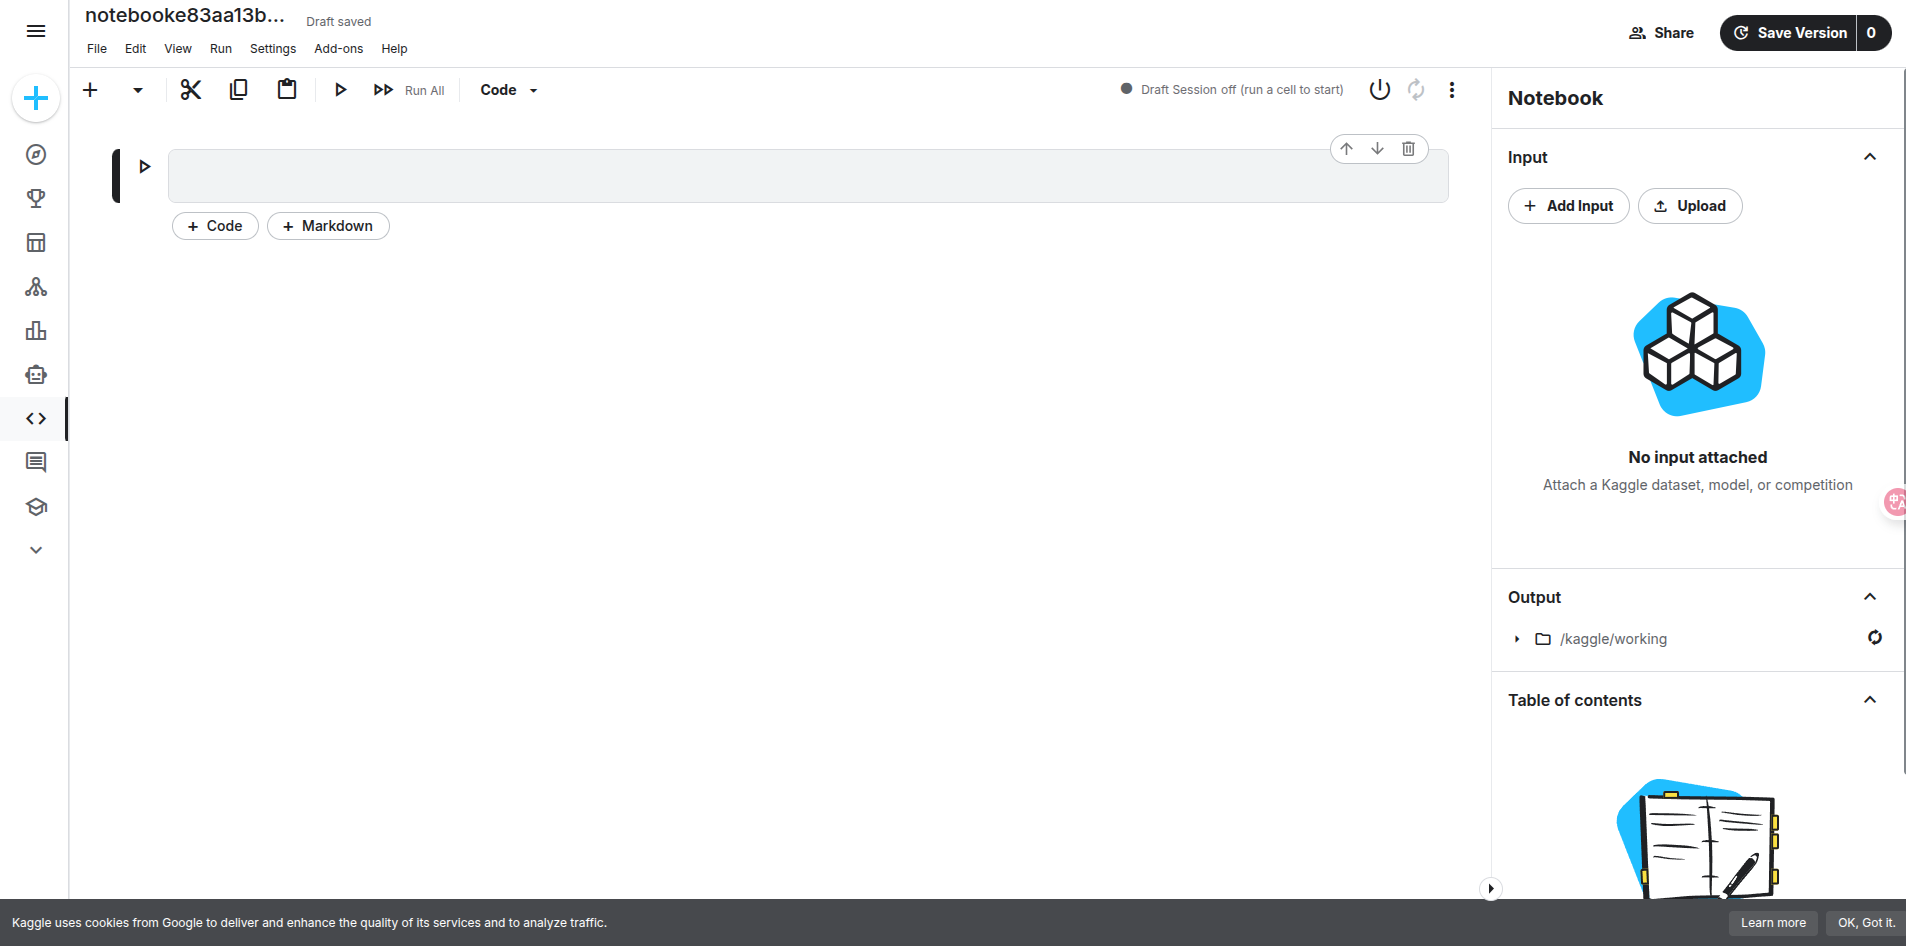Expand the /kaggle/working folder tree

1518,639
